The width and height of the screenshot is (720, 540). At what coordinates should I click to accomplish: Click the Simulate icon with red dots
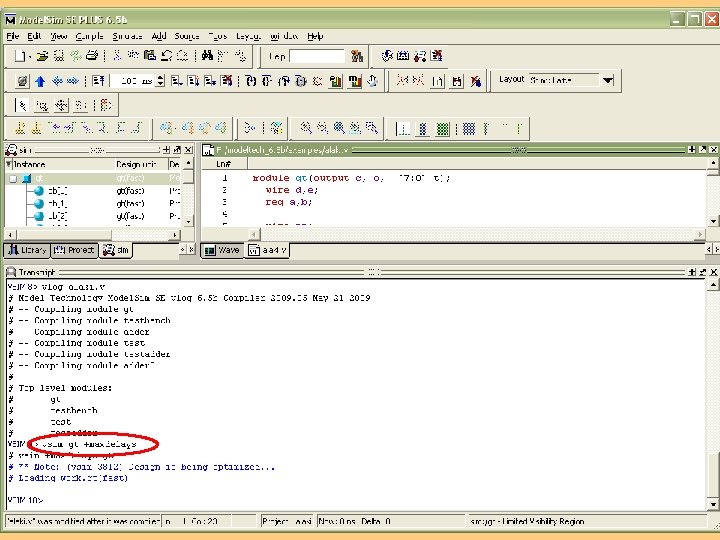[x=420, y=56]
